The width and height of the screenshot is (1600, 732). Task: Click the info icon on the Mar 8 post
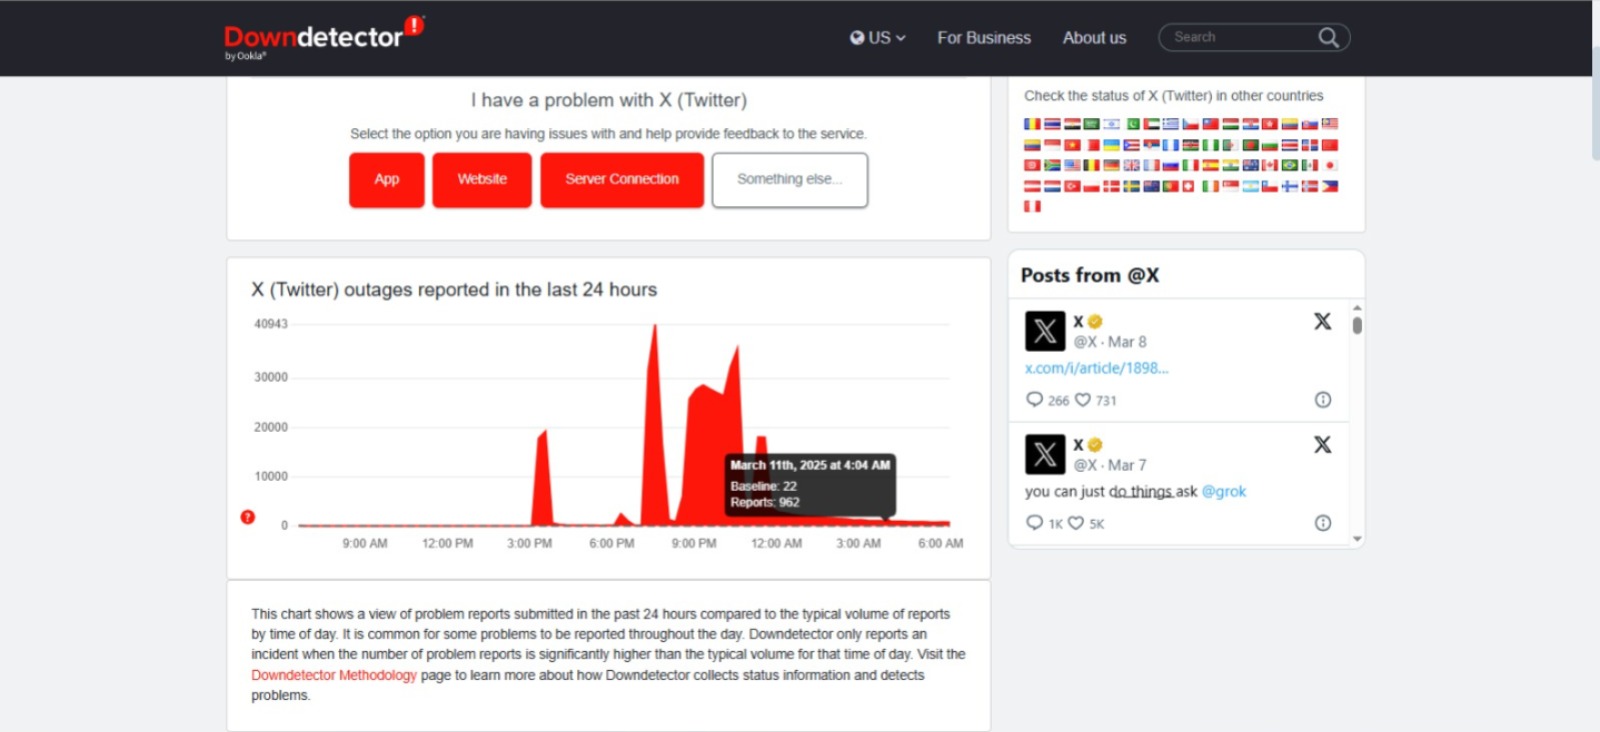(x=1323, y=400)
